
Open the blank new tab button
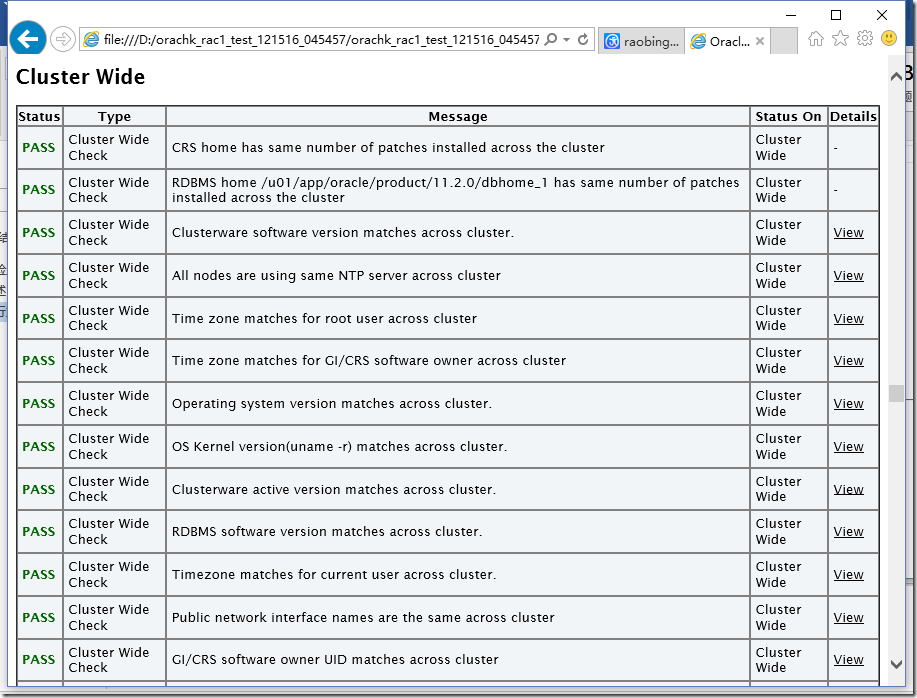coord(785,41)
